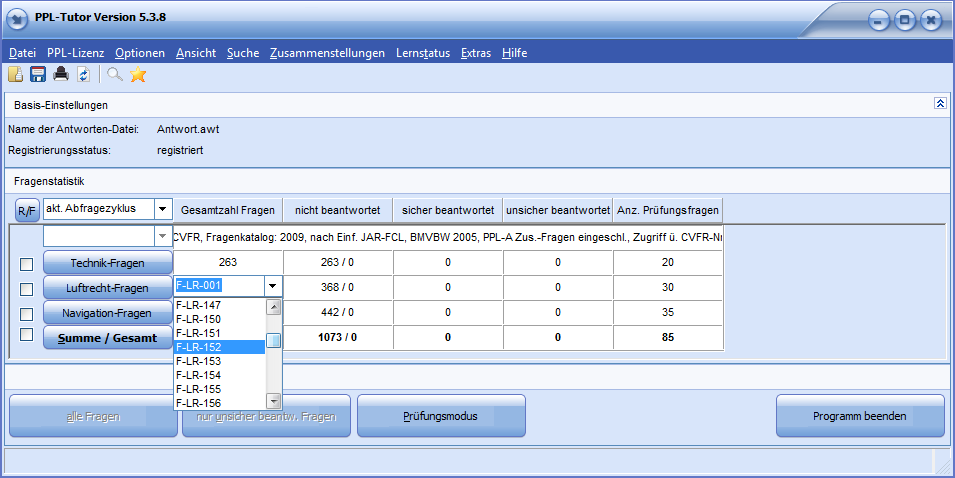Viewport: 955px width, 478px height.
Task: Collapse the Basis-Einstellungen panel chevrons
Action: pyautogui.click(x=940, y=104)
